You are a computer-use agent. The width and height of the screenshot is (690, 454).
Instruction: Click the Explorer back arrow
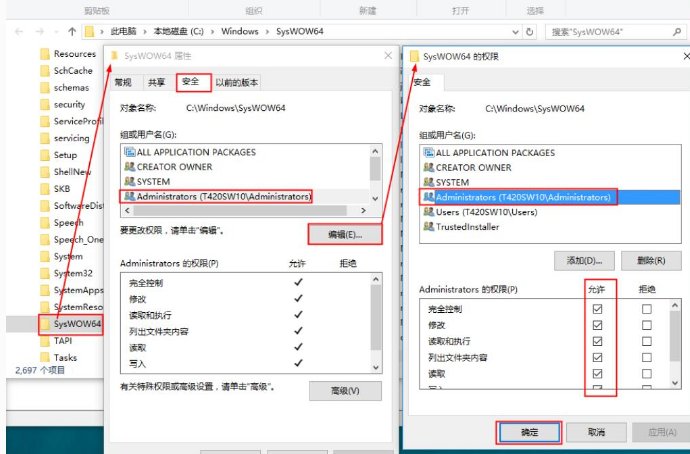(18, 32)
